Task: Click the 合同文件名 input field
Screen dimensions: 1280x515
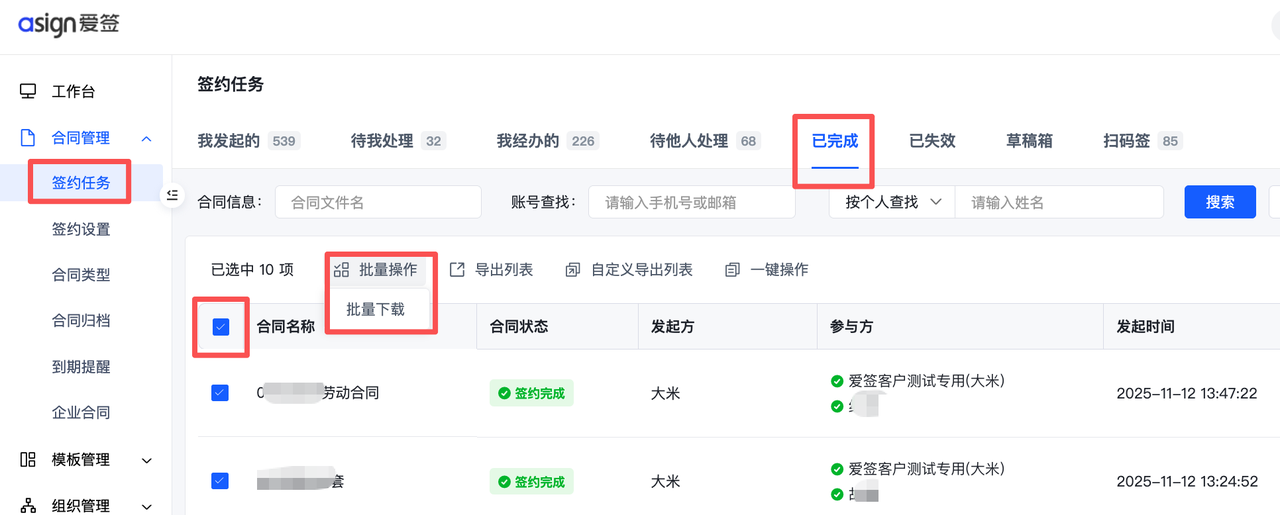Action: pos(378,202)
